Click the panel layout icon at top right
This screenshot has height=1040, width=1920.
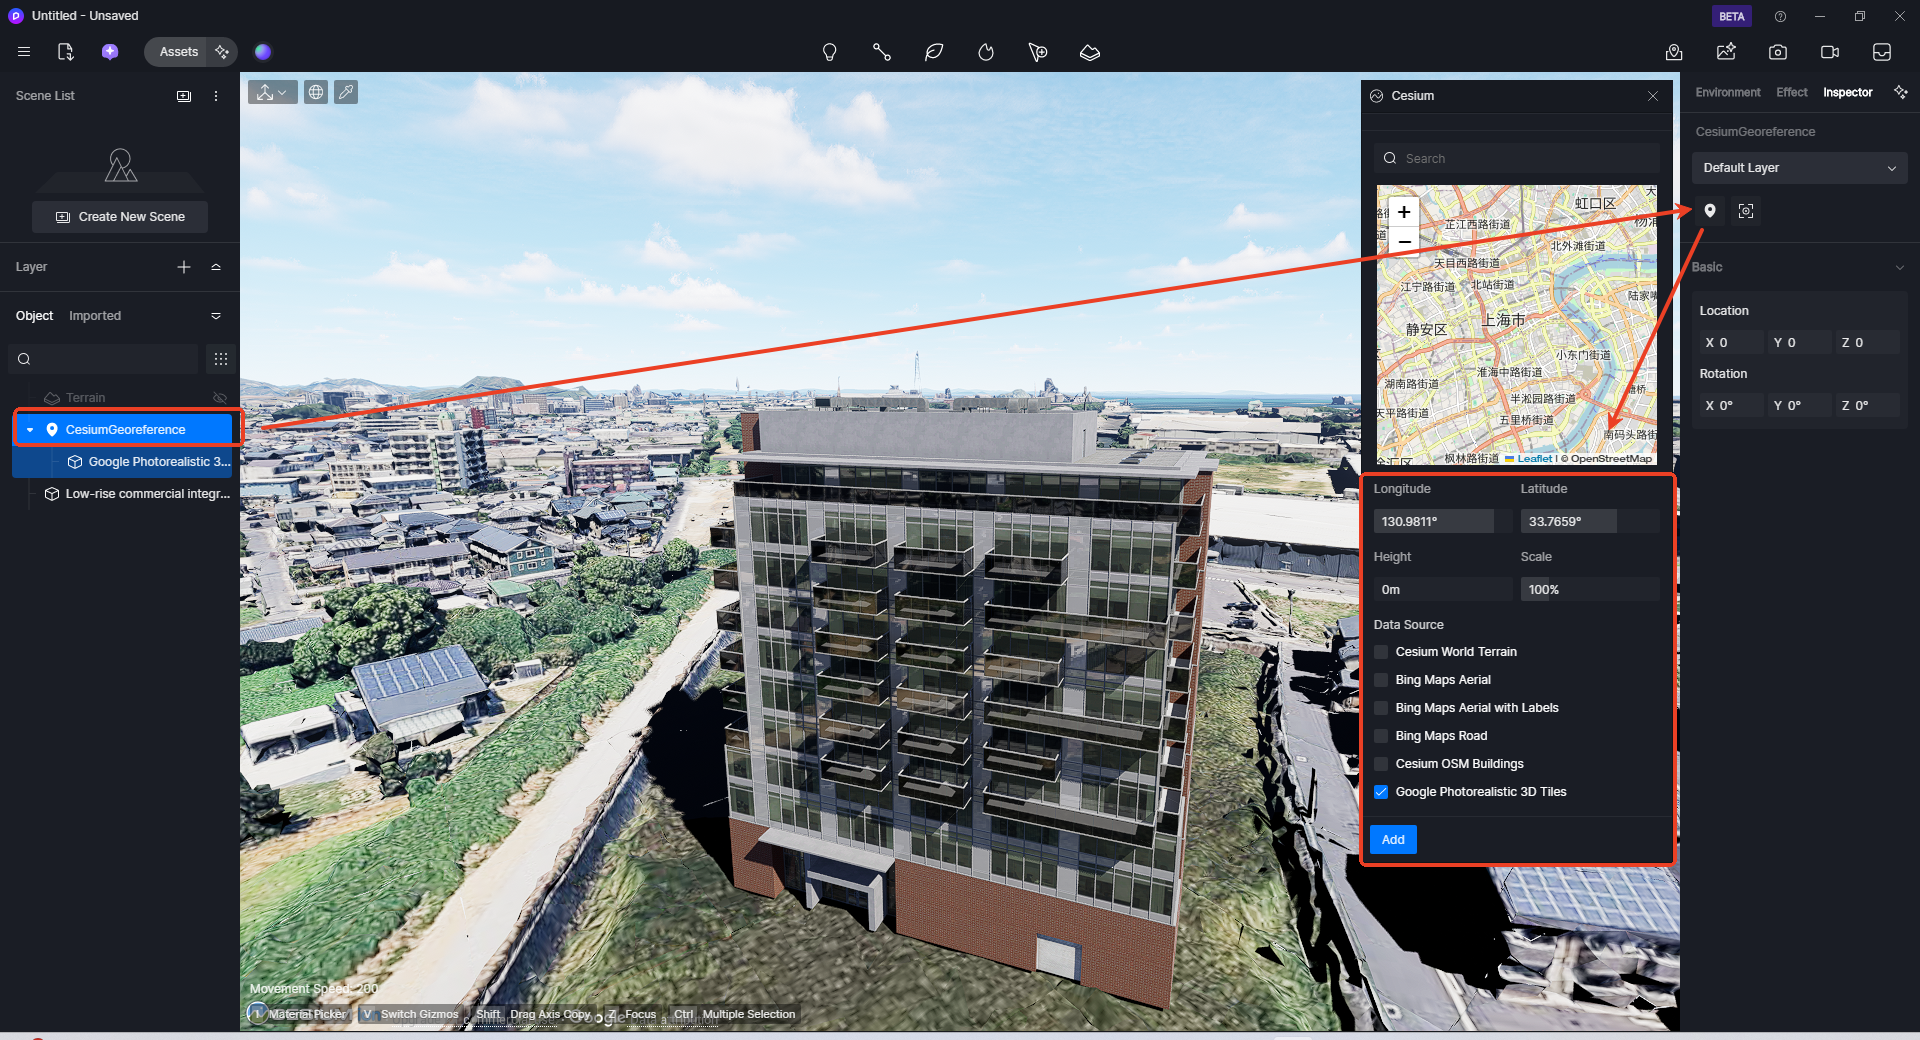coord(1882,52)
